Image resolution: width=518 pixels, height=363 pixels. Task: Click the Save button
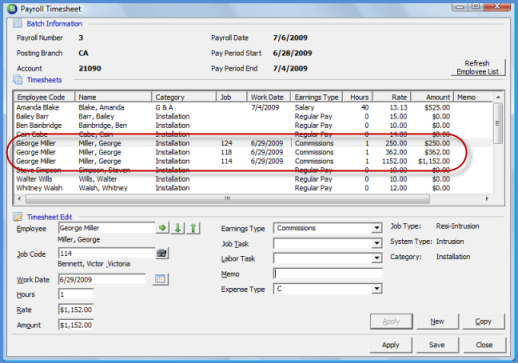point(437,345)
